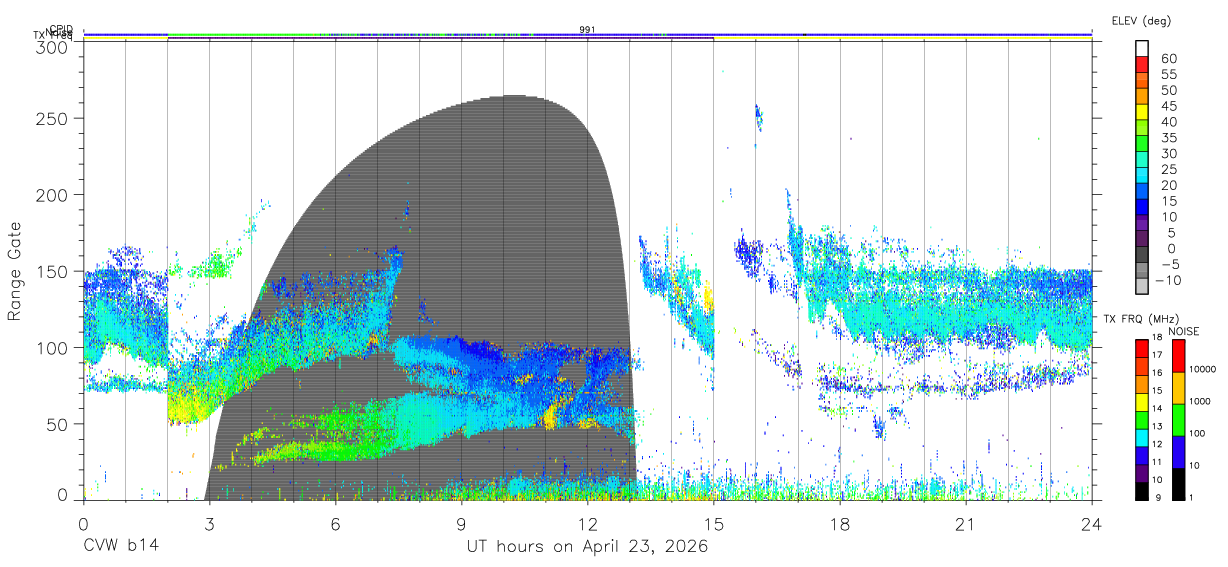The width and height of the screenshot is (1228, 567).
Task: Click the 150 tick label on Range Gate axis
Action: (x=54, y=271)
